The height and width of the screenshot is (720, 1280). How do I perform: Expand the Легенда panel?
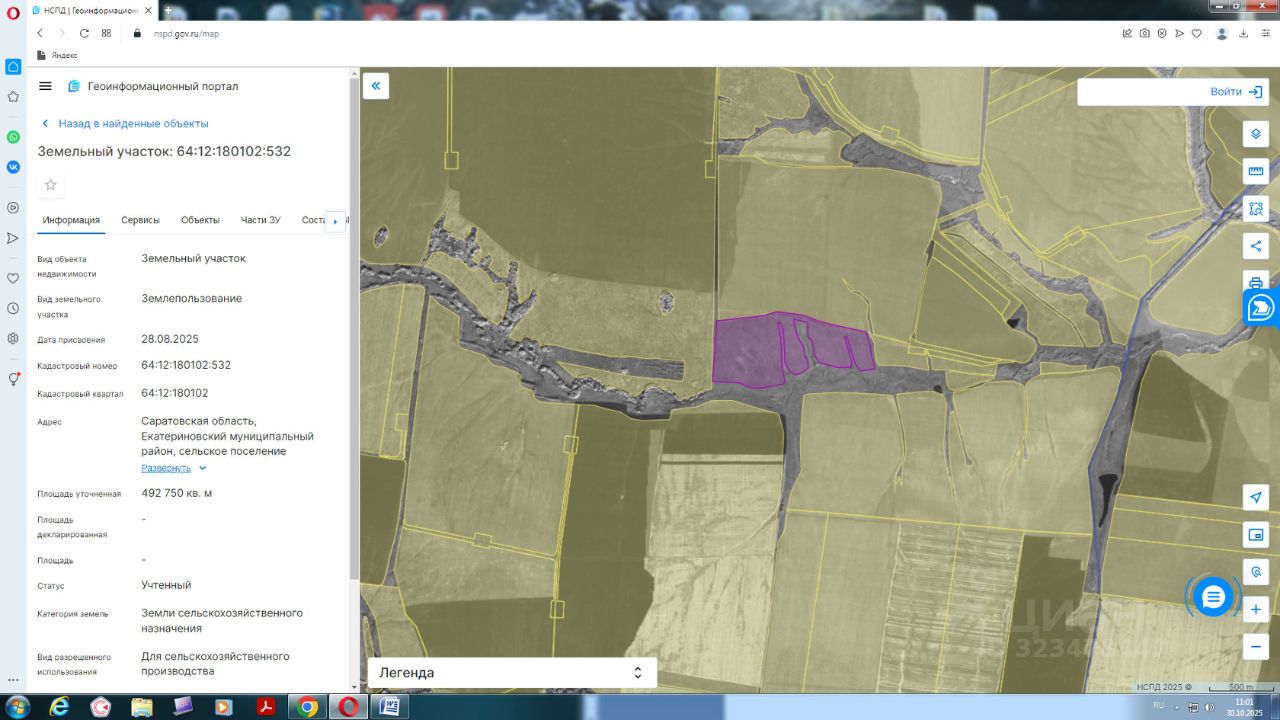pos(512,673)
